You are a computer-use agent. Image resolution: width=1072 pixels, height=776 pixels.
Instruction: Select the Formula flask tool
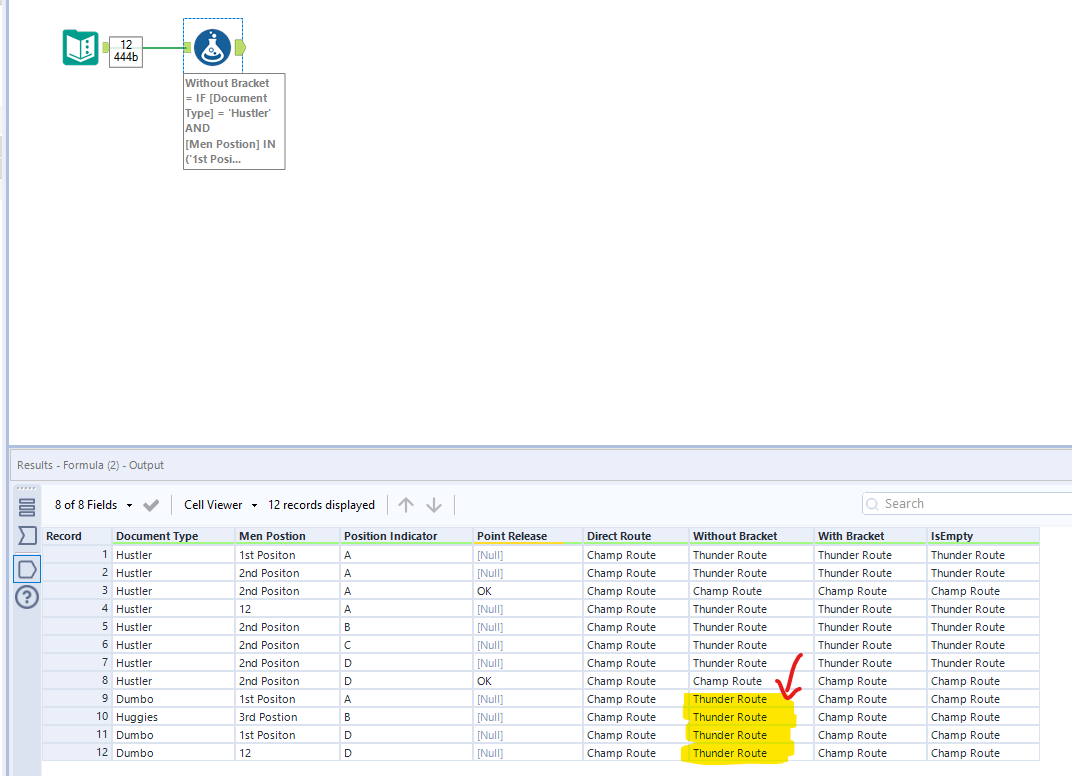(x=212, y=47)
